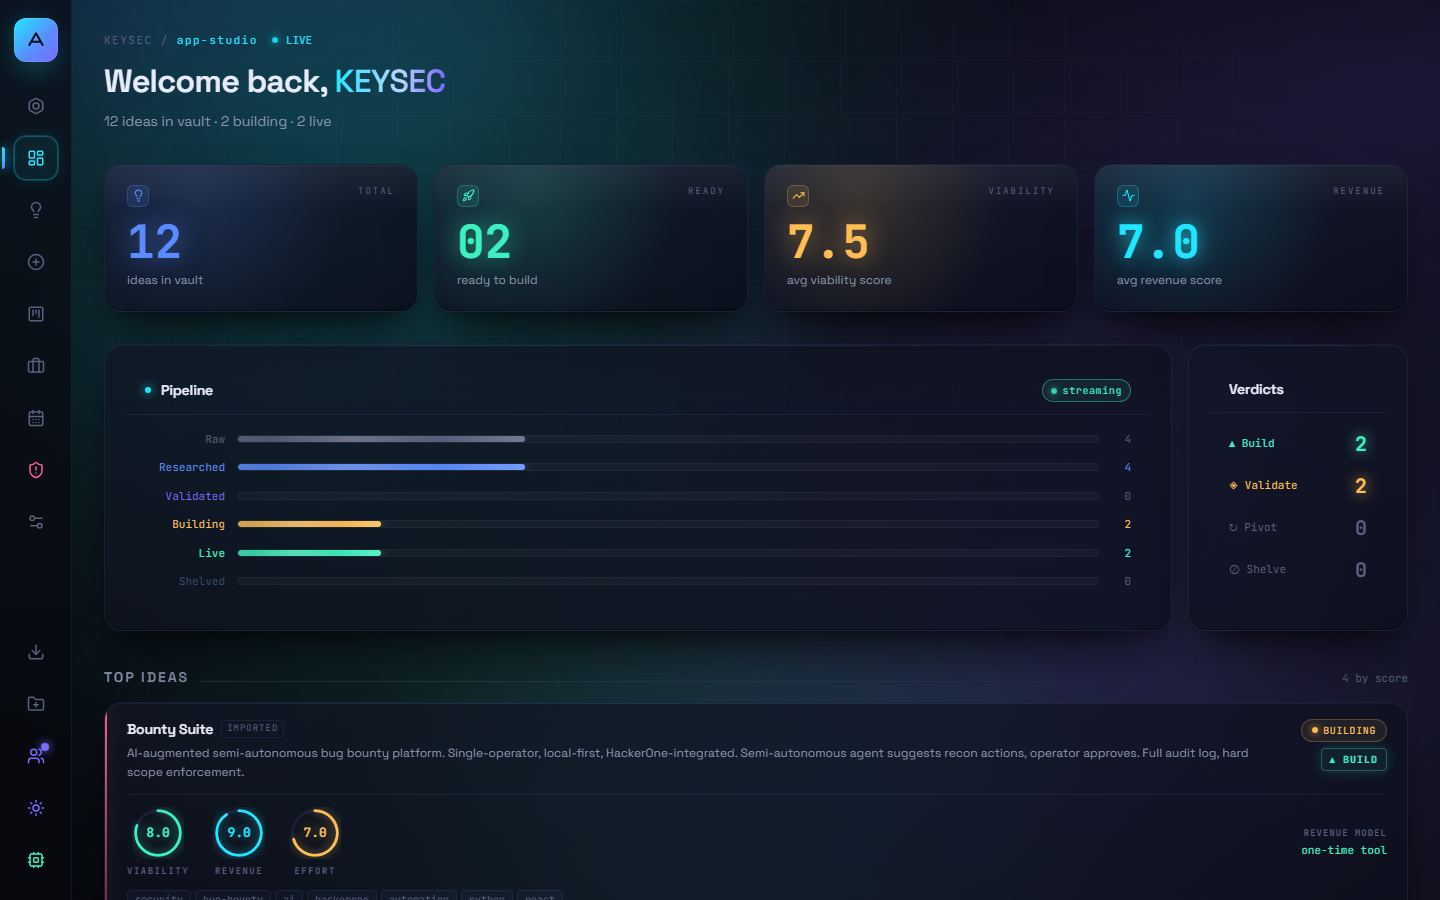This screenshot has width=1440, height=900.
Task: Click the lightbulb icon on Total card
Action: click(x=138, y=196)
